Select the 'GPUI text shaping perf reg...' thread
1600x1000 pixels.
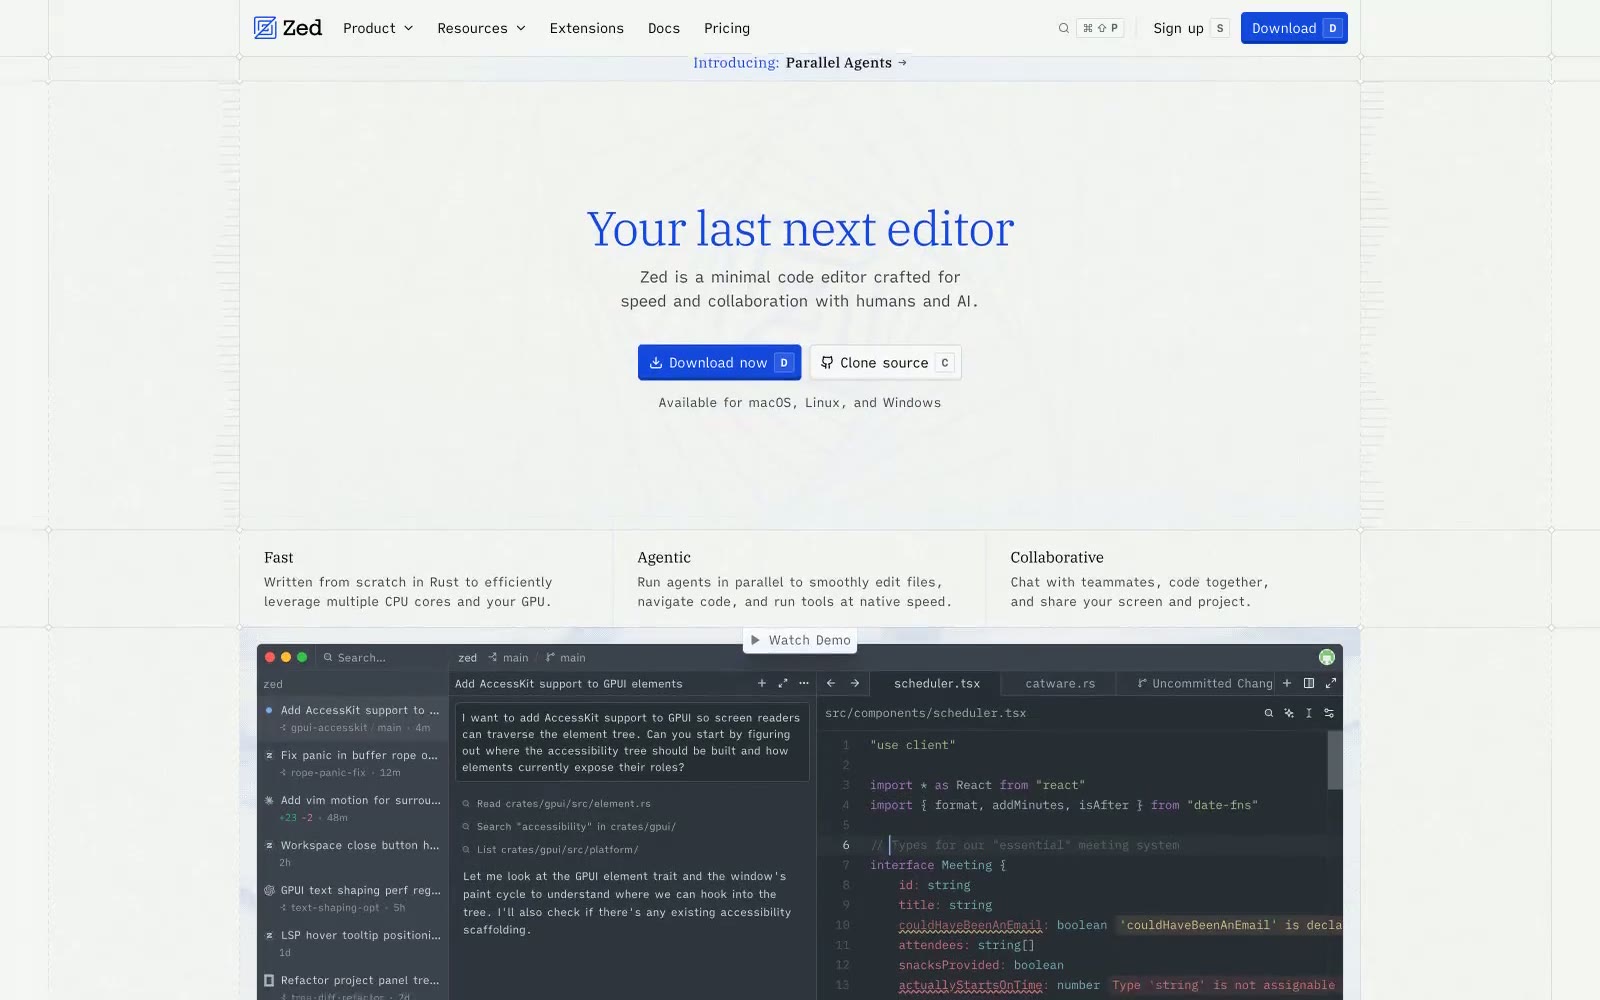[353, 899]
